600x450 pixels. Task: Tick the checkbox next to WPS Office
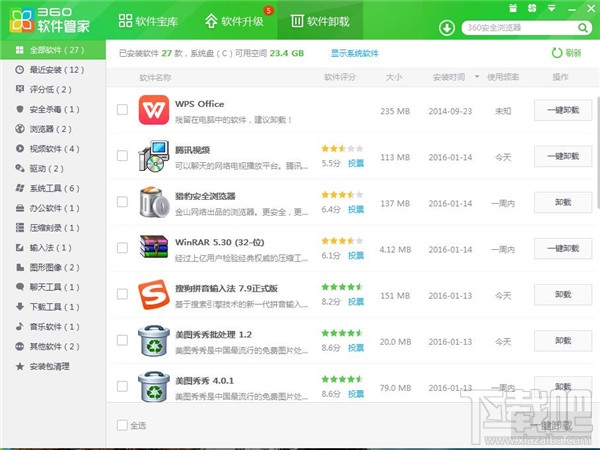click(122, 109)
